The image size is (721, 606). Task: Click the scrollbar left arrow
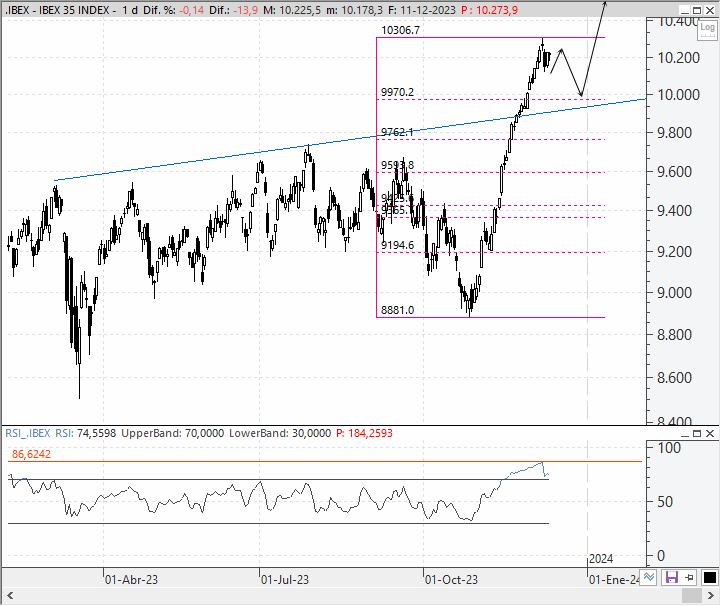click(10, 596)
